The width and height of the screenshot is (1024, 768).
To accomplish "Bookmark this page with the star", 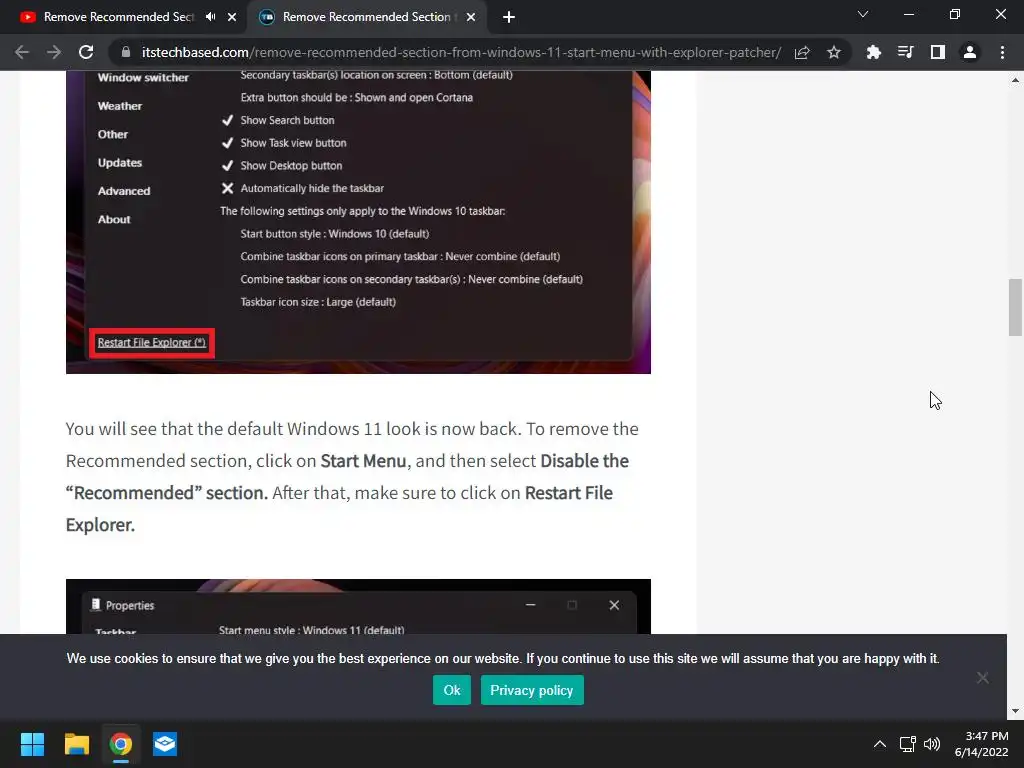I will pyautogui.click(x=833, y=52).
